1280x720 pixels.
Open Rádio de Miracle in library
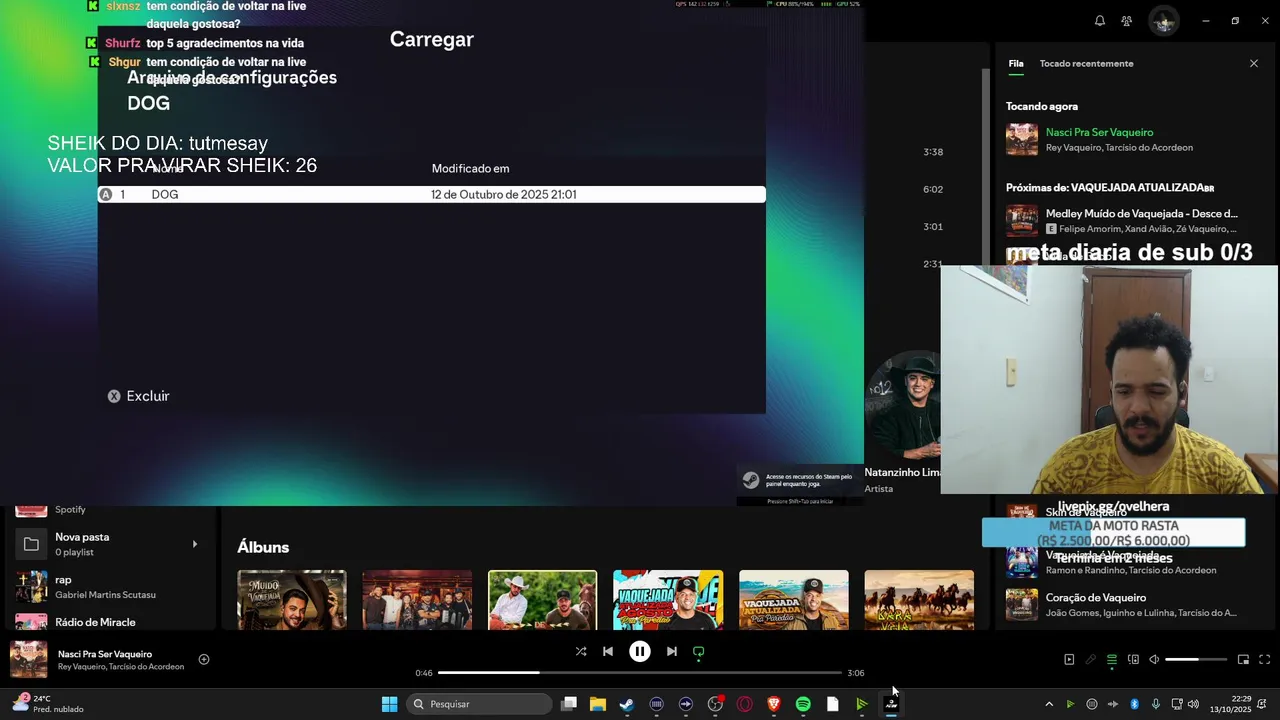(108, 622)
